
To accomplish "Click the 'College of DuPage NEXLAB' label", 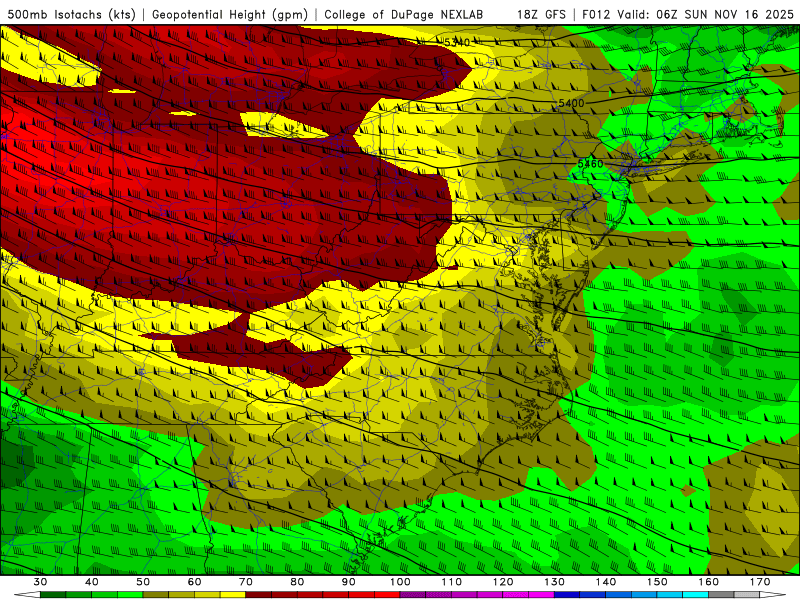I will (404, 14).
